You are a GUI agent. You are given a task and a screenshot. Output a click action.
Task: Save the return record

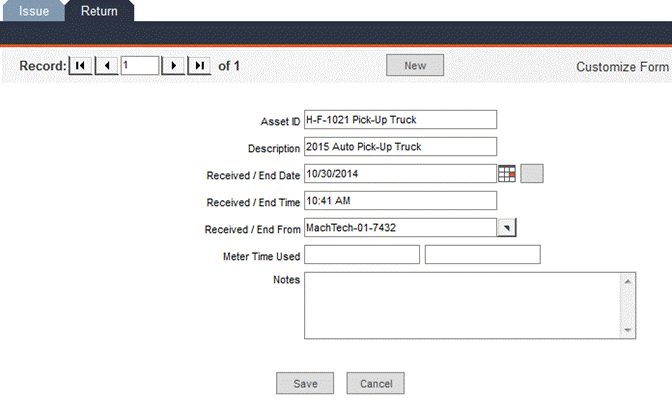tap(305, 383)
